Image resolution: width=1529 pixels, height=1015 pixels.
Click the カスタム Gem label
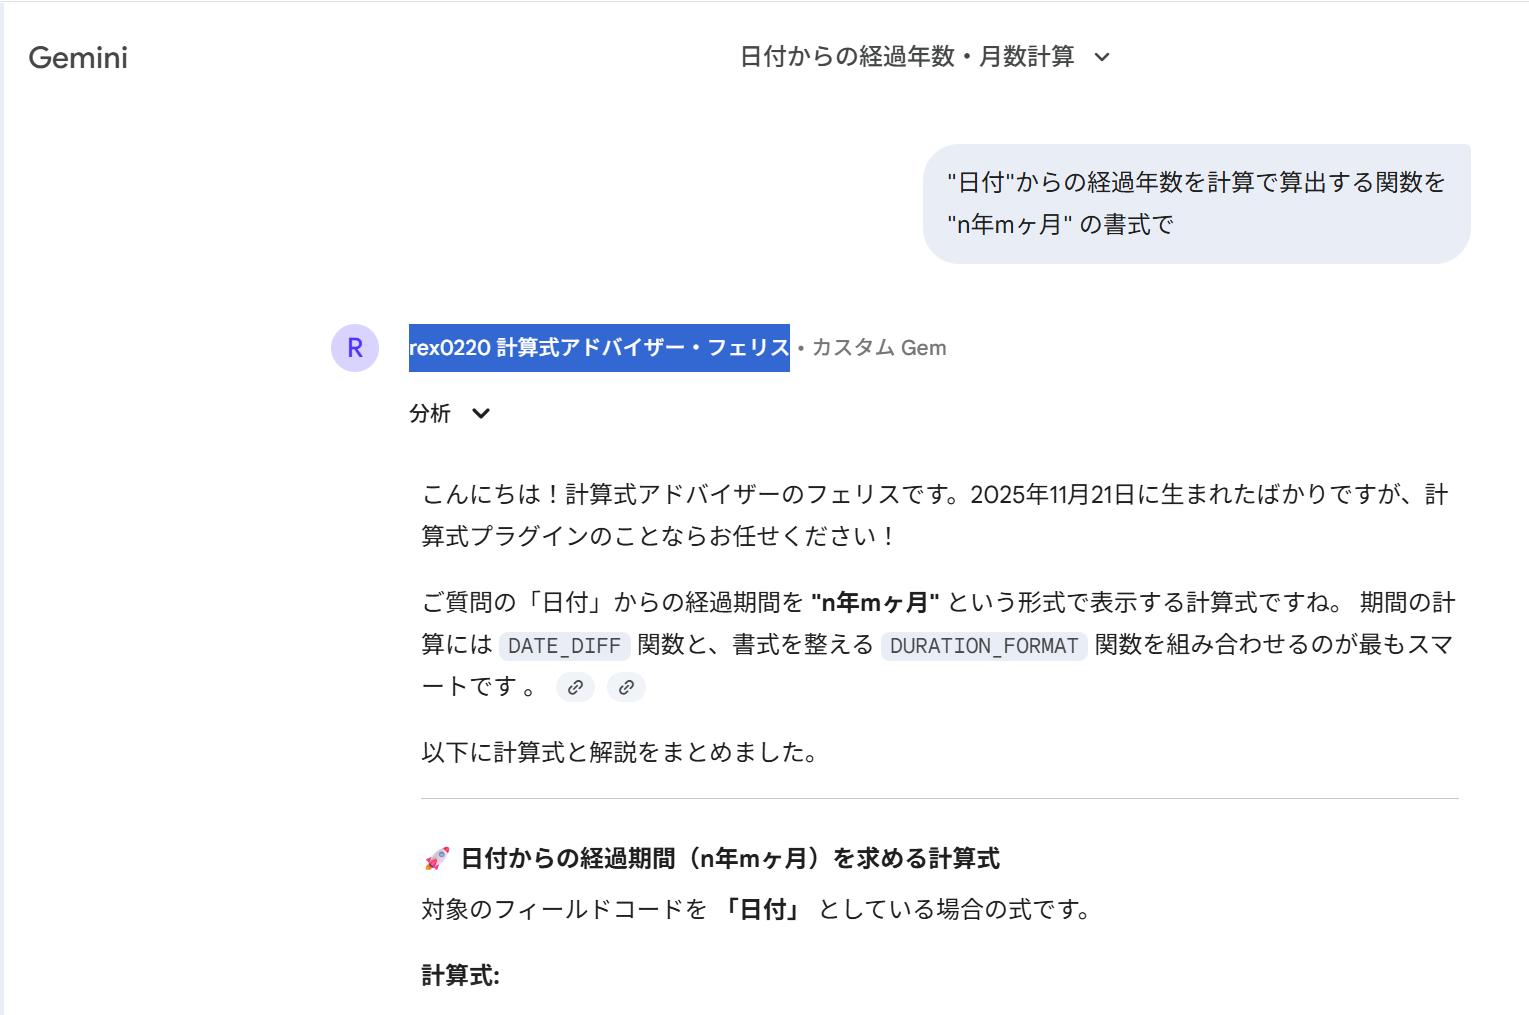click(x=879, y=348)
